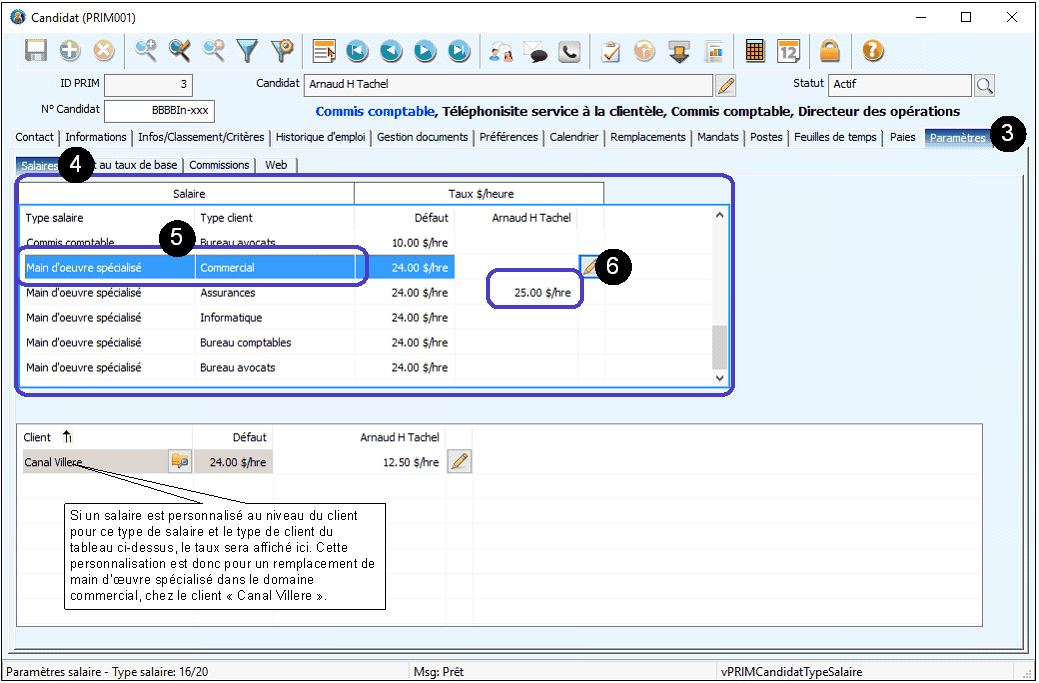
Task: Click the phone icon in toolbar
Action: tap(569, 51)
